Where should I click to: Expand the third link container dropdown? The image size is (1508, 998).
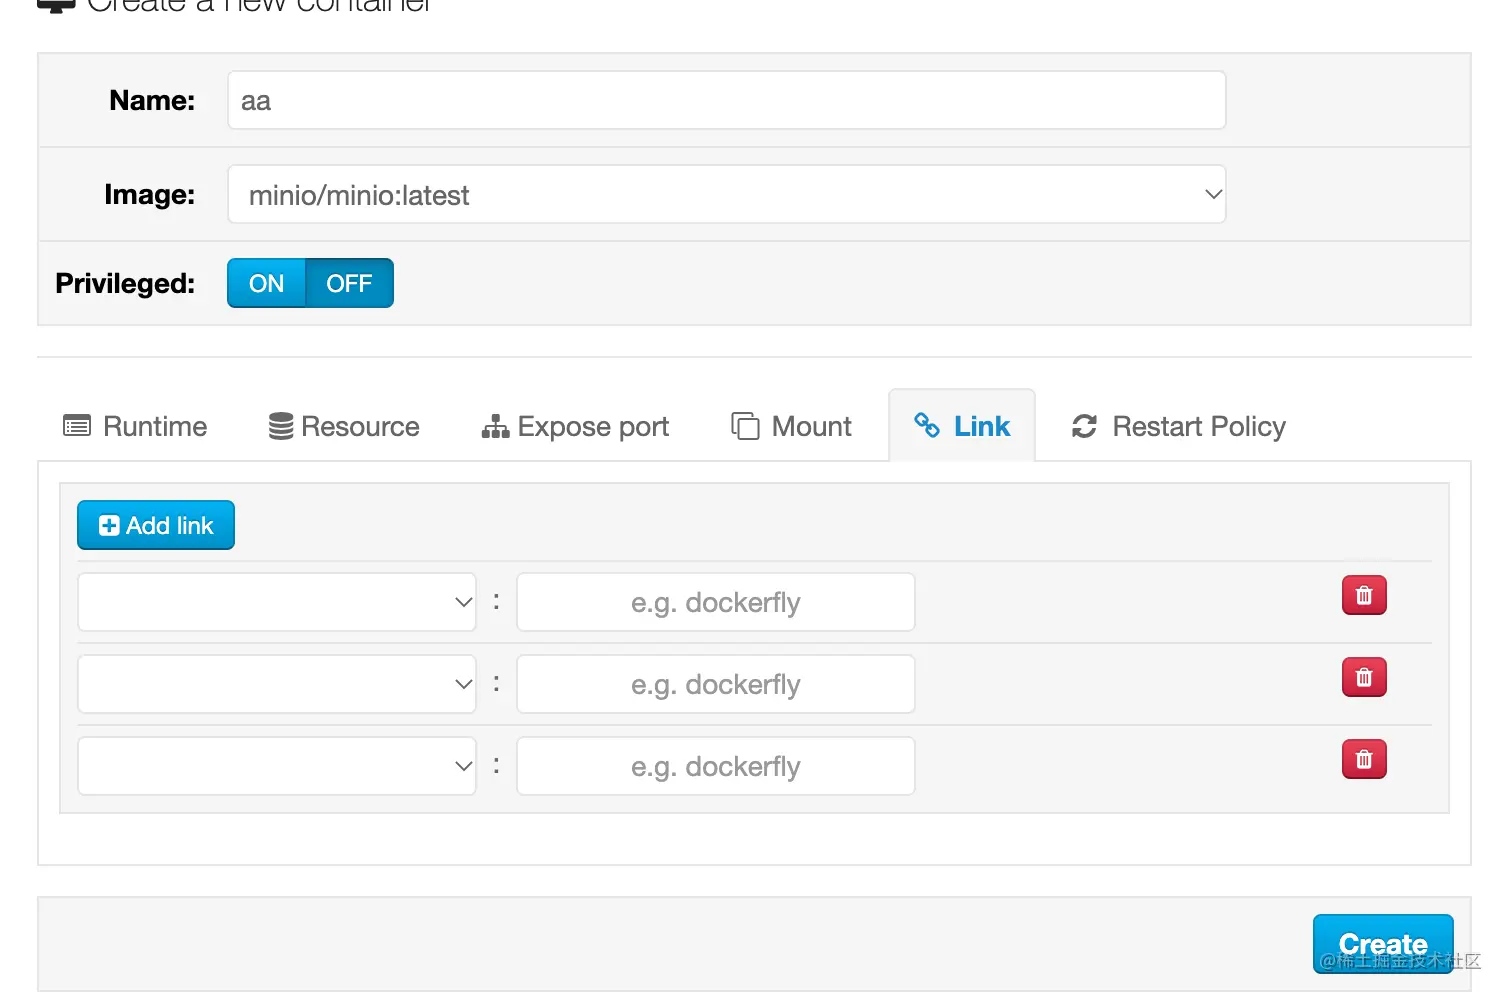coord(277,767)
